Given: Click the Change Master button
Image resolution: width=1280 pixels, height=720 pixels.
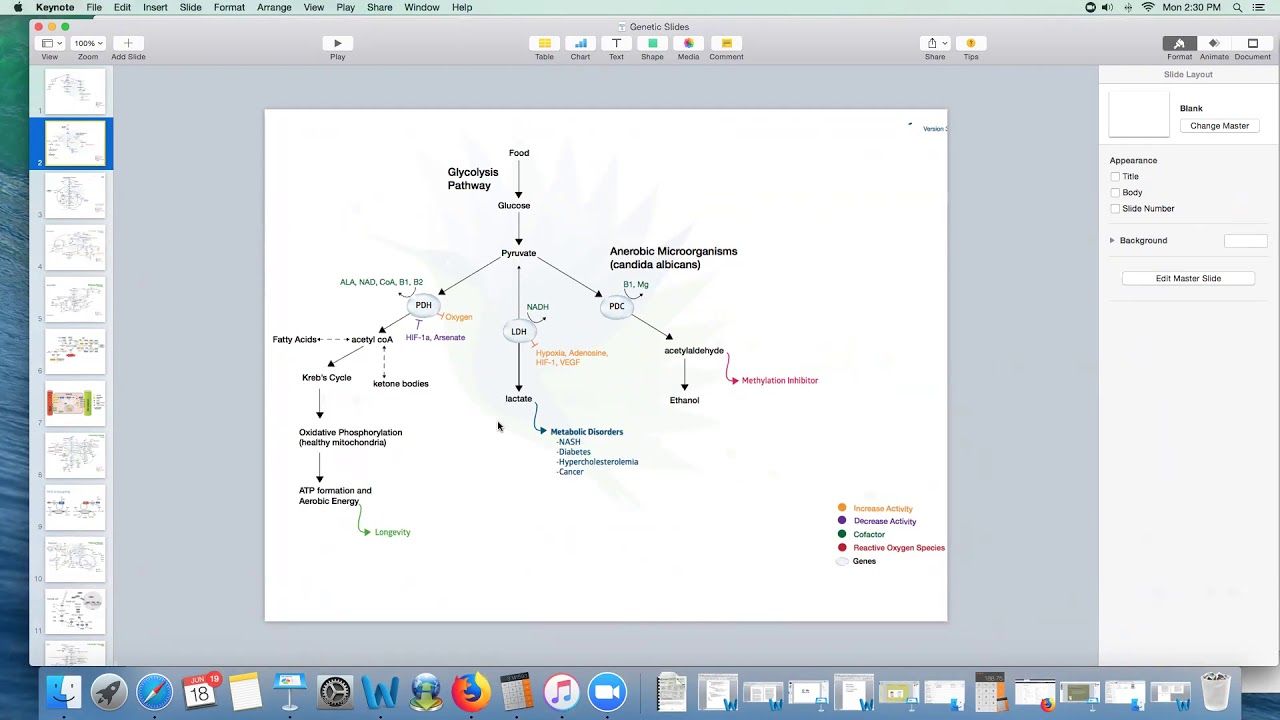Looking at the screenshot, I should [x=1219, y=126].
